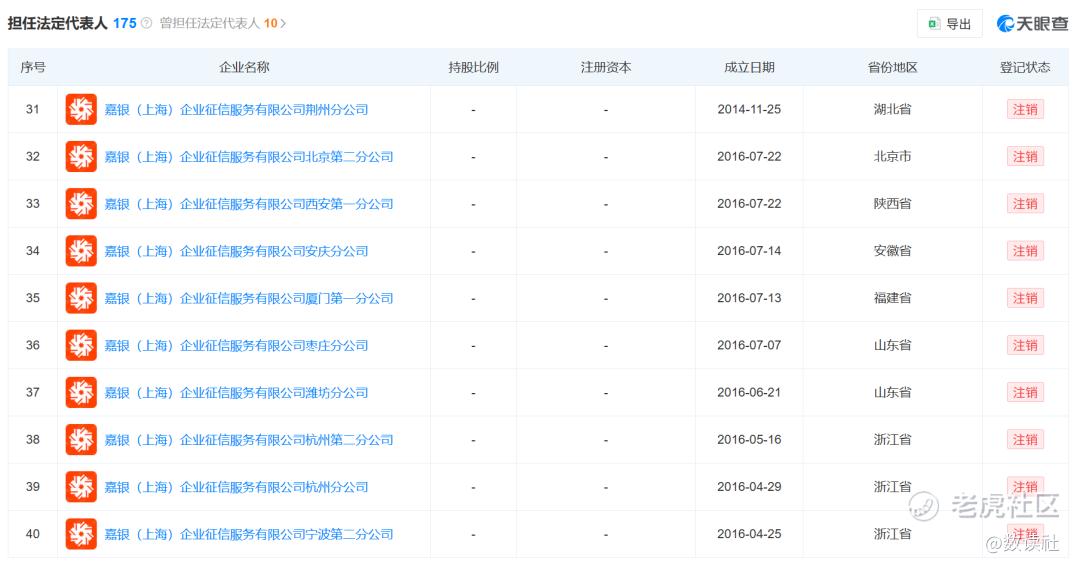Click the 注册资本 column header

[605, 67]
